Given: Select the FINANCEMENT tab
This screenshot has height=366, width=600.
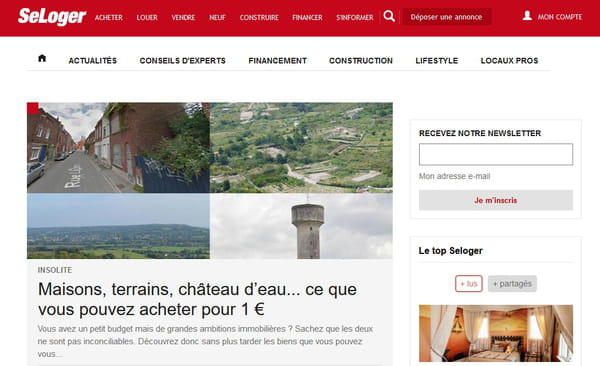Looking at the screenshot, I should tap(277, 60).
